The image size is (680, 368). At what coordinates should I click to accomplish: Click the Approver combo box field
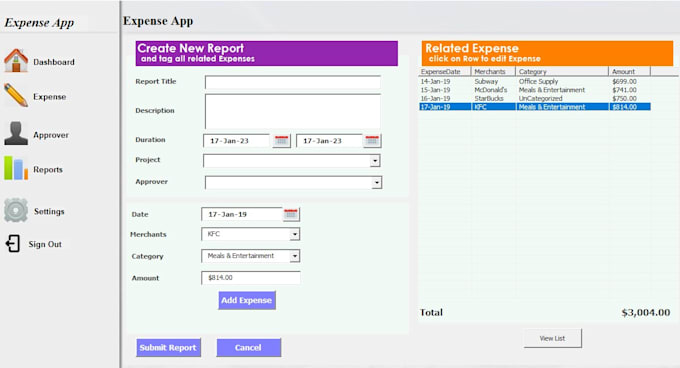pos(294,182)
